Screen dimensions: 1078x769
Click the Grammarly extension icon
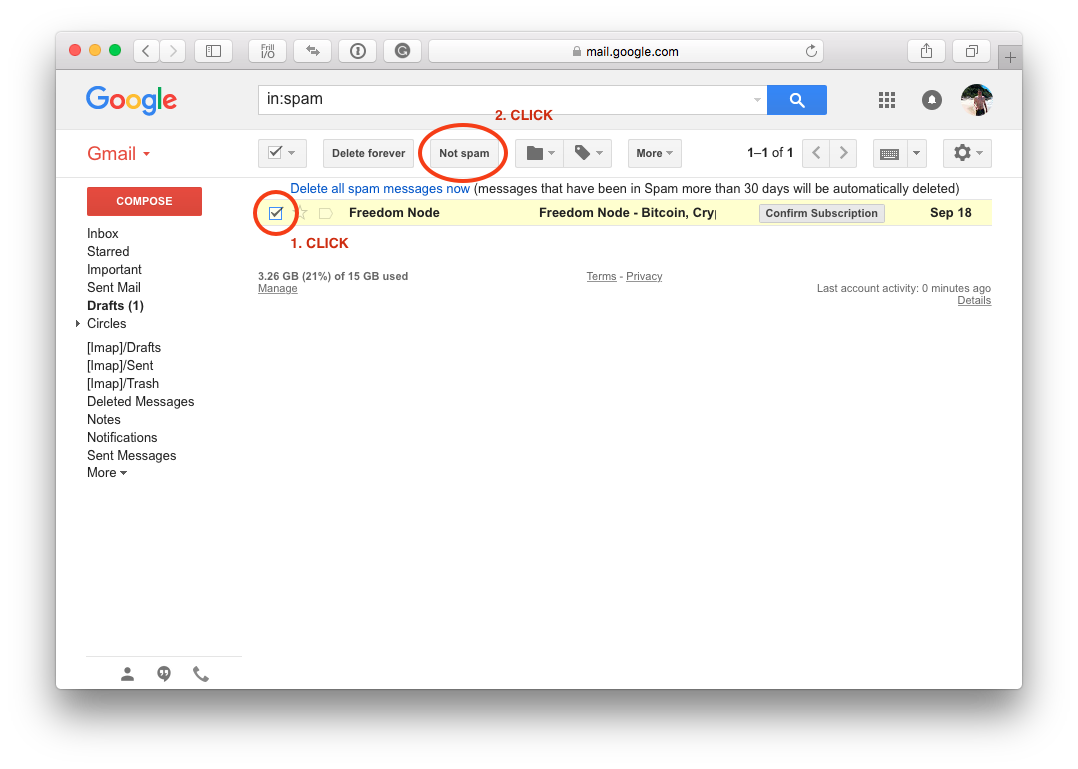point(403,51)
